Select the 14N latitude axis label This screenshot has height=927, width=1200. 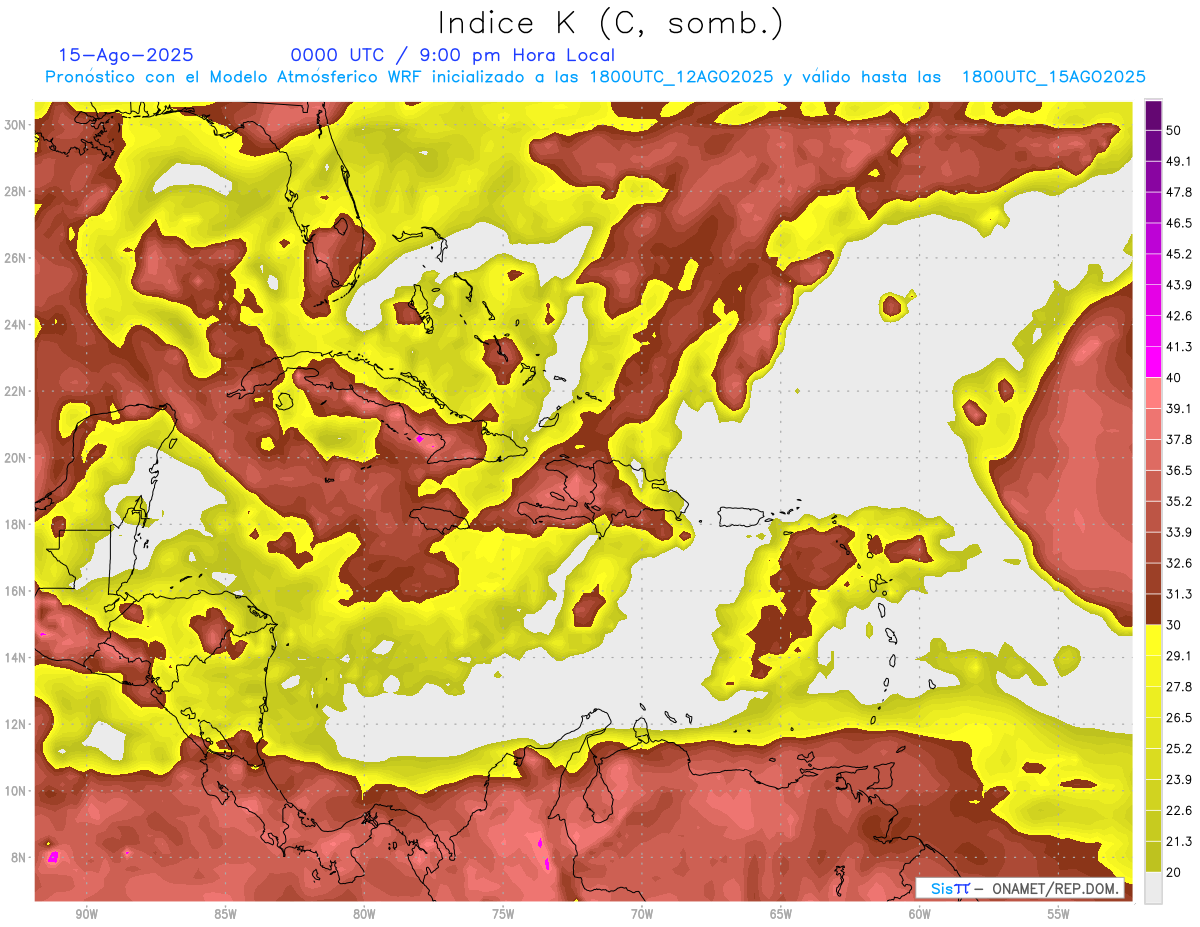coord(15,658)
